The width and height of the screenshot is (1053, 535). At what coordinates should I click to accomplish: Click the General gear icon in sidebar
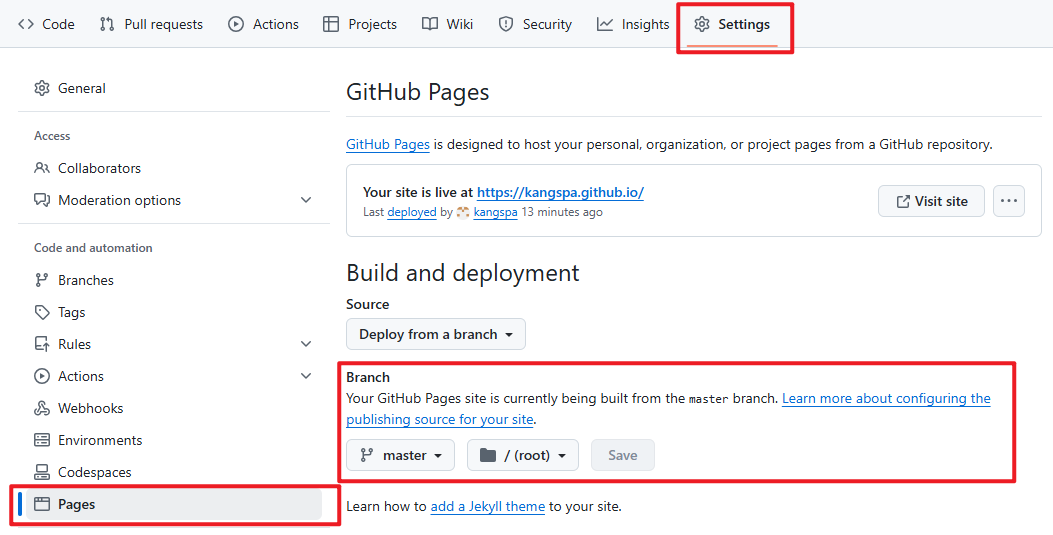(42, 88)
